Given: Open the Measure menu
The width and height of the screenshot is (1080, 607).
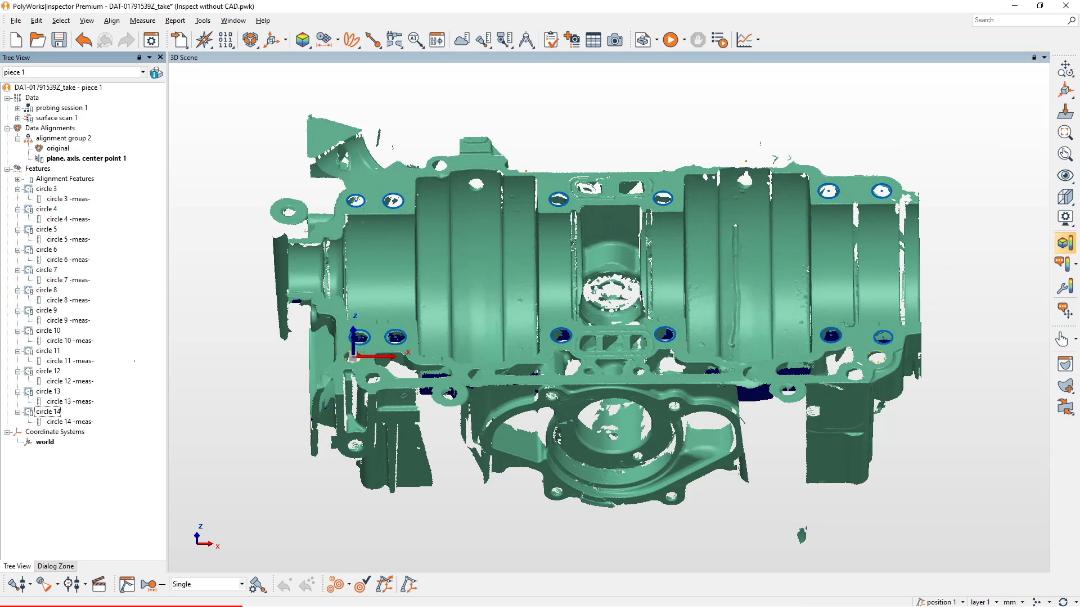Looking at the screenshot, I should [143, 21].
